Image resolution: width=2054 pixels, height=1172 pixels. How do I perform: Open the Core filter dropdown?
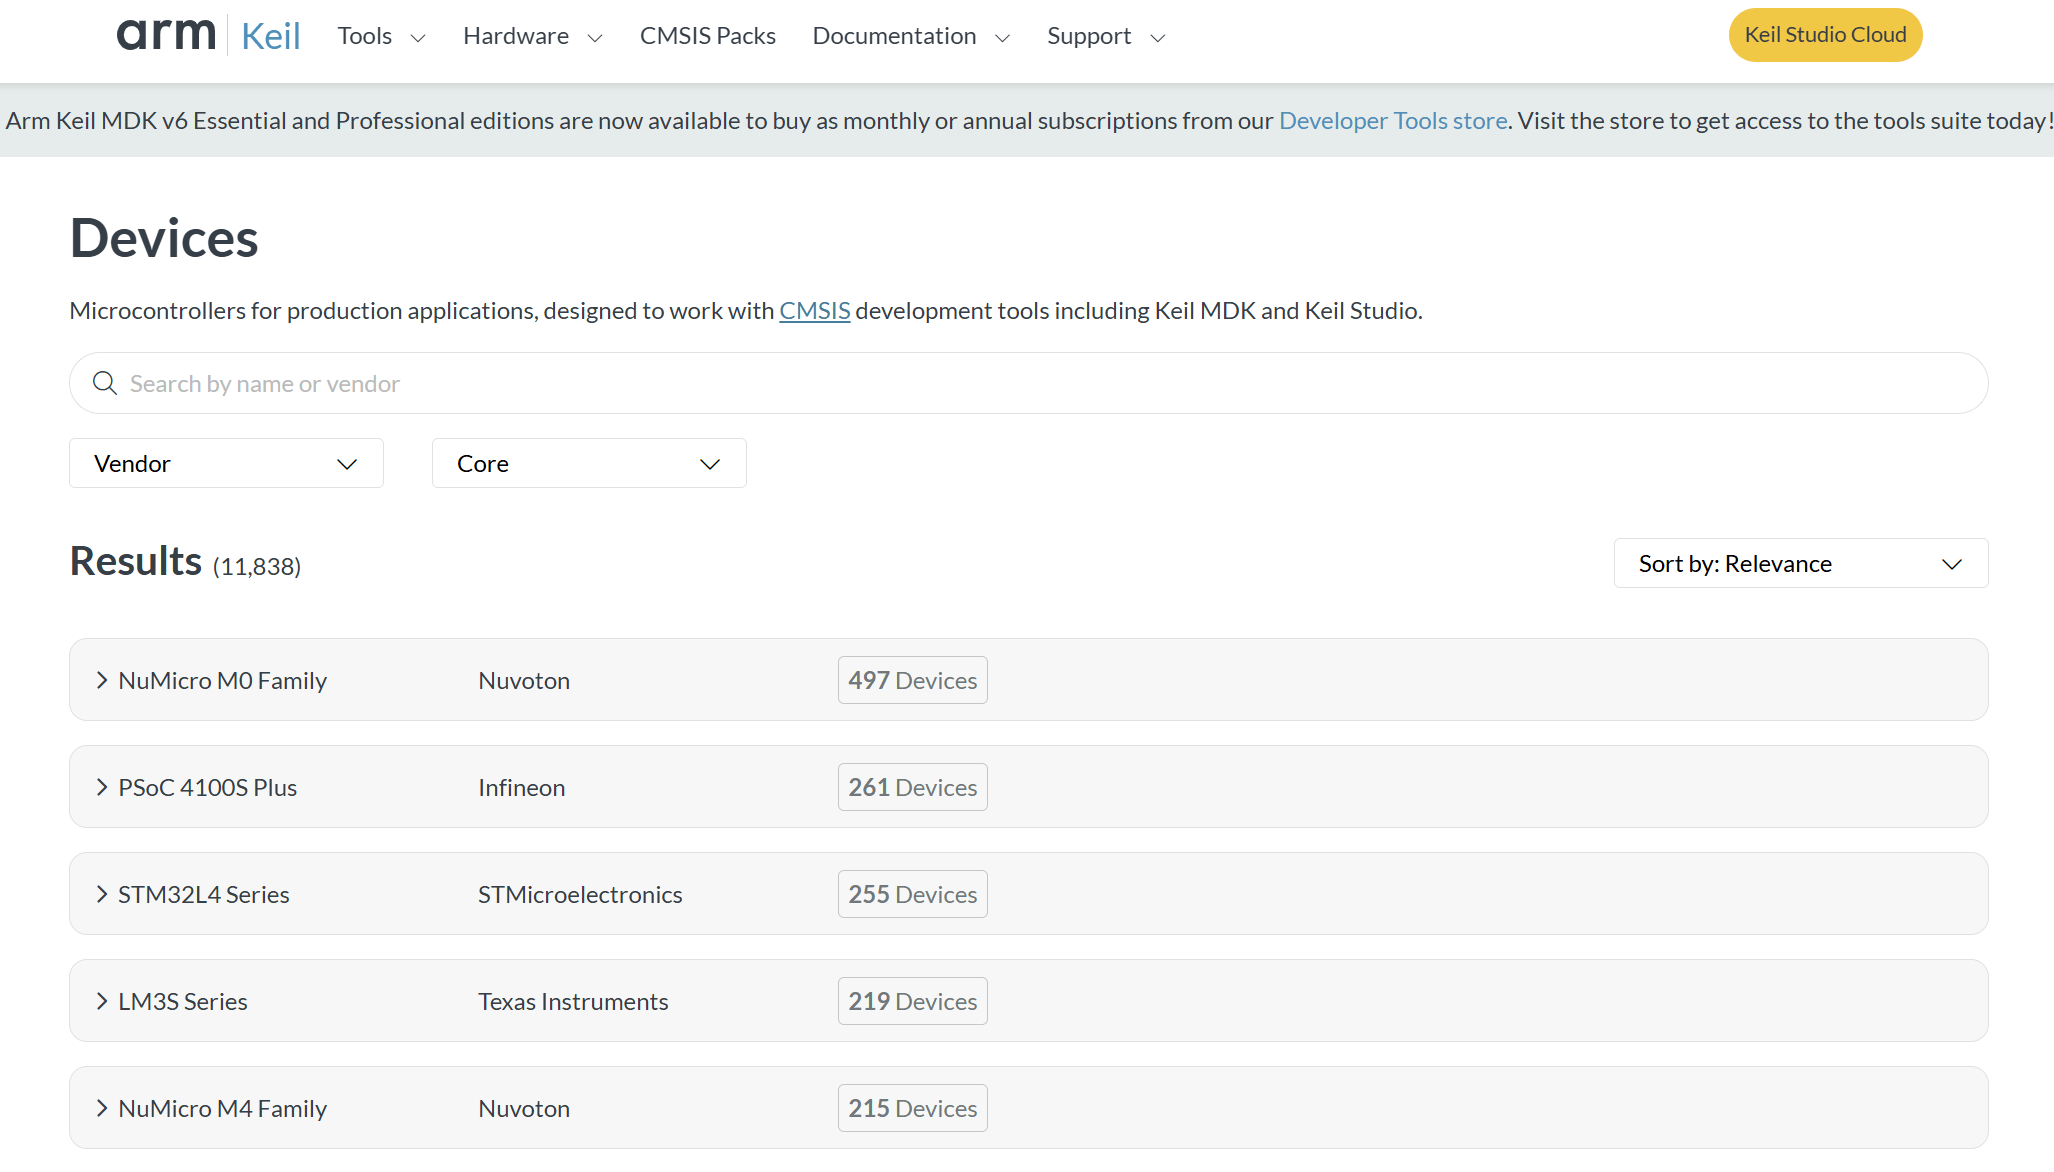(589, 463)
